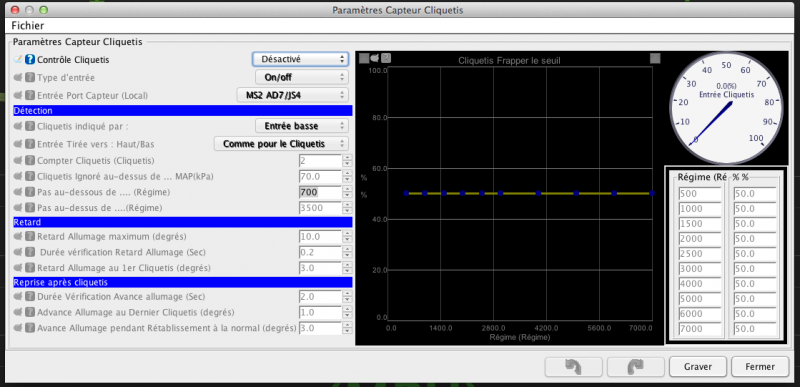Open help for Cliquetis indiqué par

(30, 126)
